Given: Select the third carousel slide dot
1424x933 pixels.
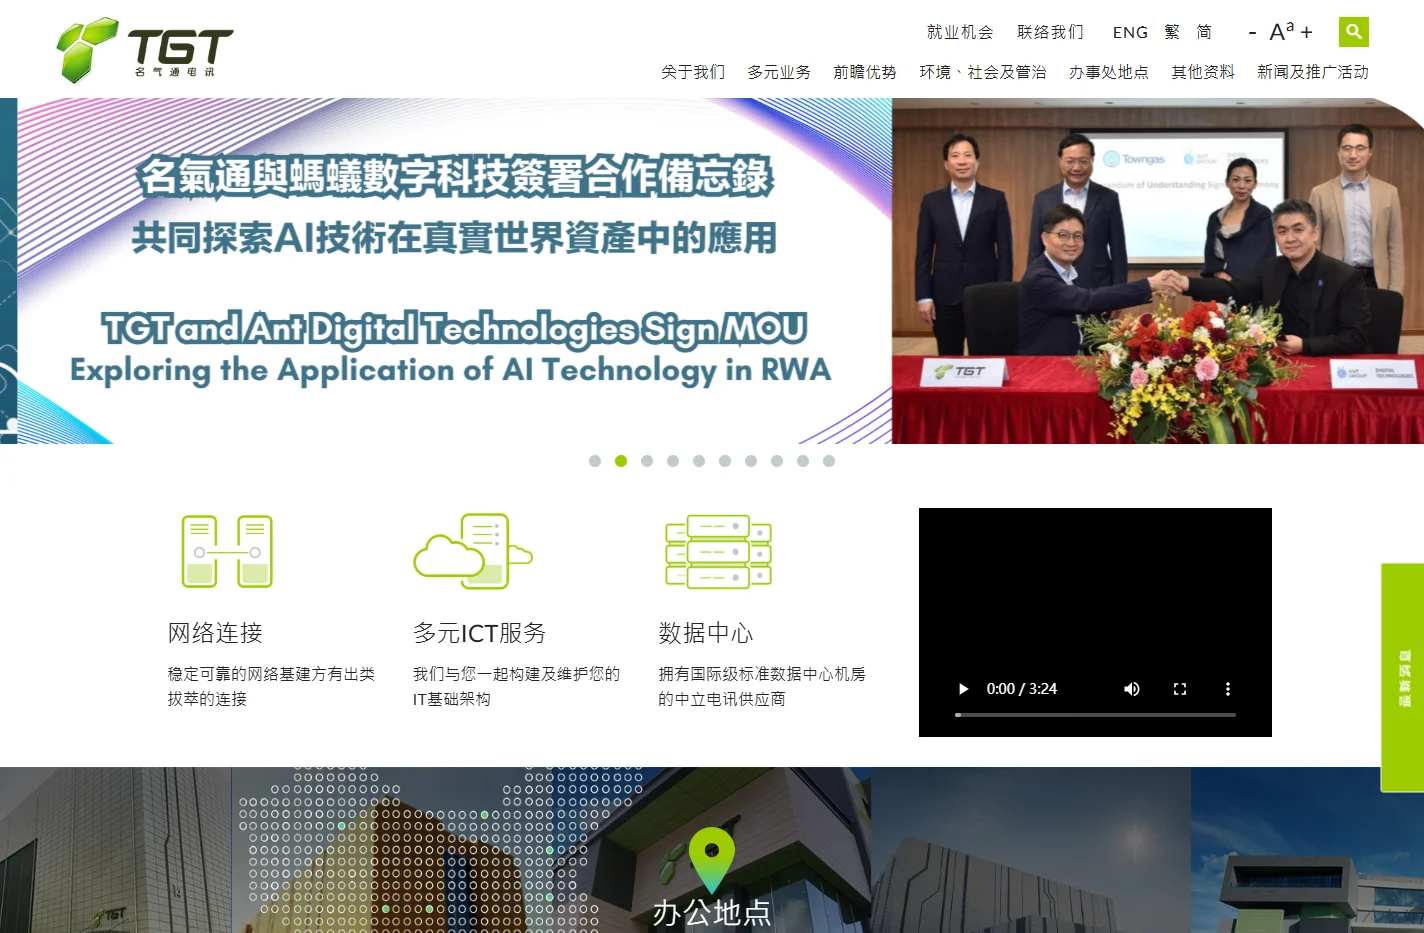Looking at the screenshot, I should [x=647, y=461].
